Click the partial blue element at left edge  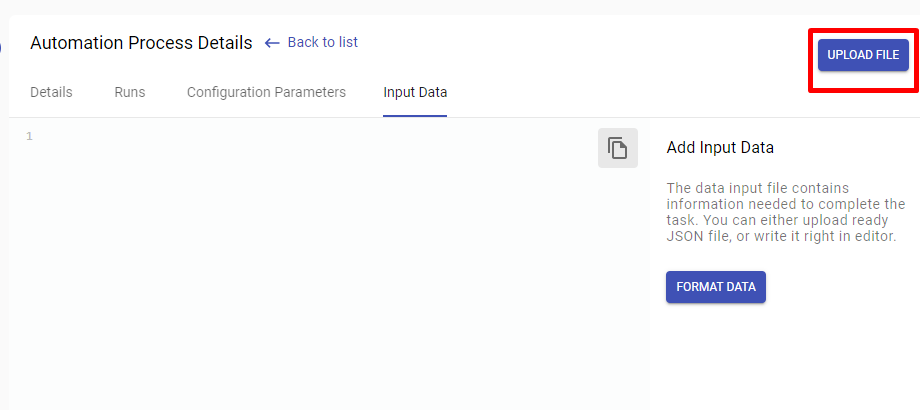(x=1, y=46)
